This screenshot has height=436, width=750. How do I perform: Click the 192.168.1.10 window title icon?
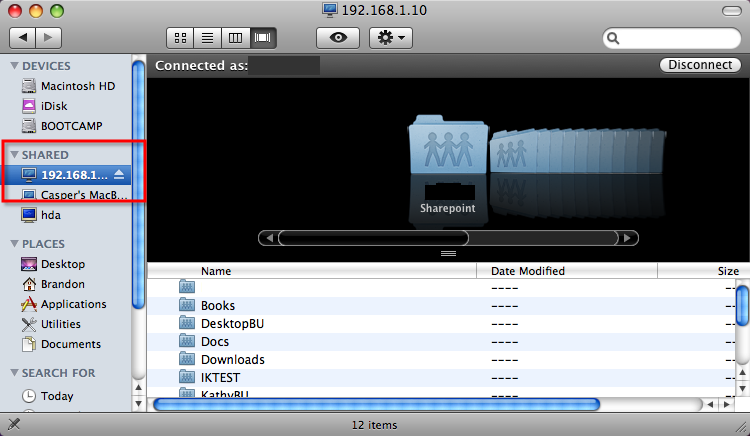click(x=330, y=10)
